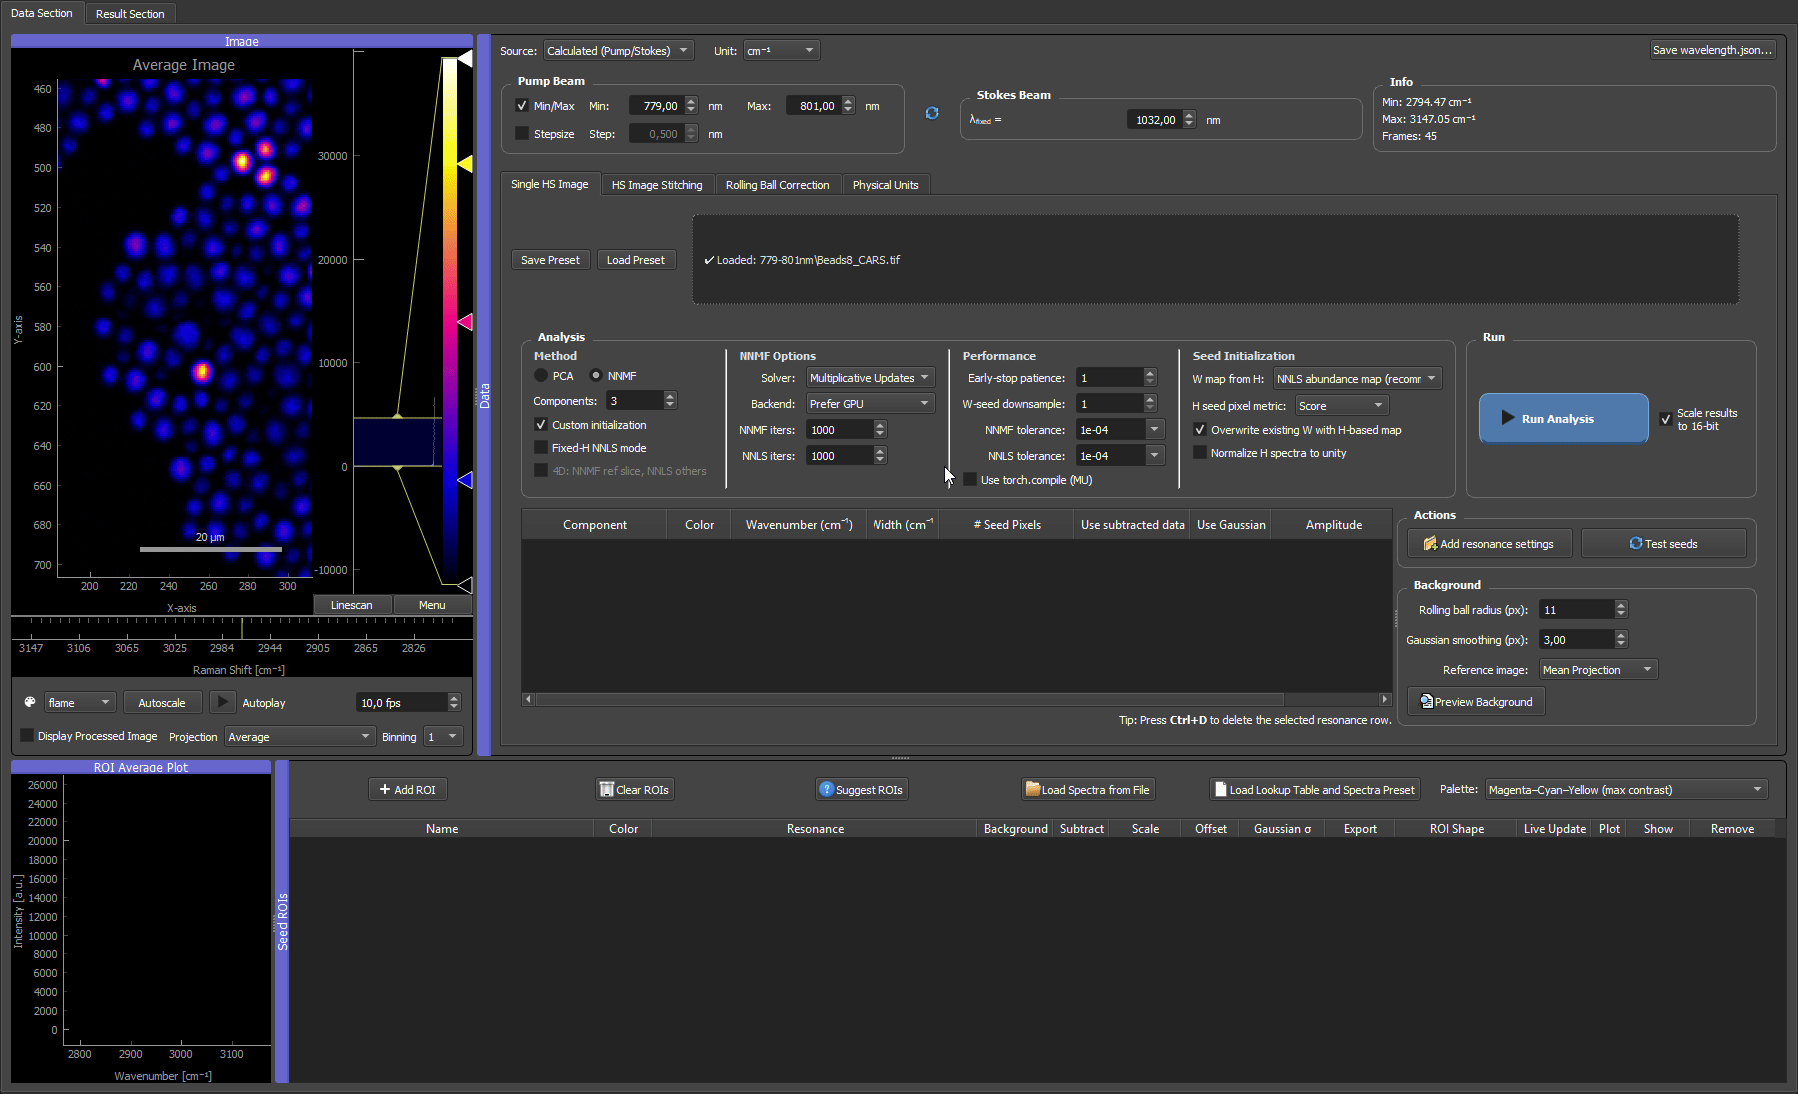This screenshot has width=1798, height=1094.
Task: Enable Fixed-H NNLS mode checkbox
Action: click(x=541, y=448)
